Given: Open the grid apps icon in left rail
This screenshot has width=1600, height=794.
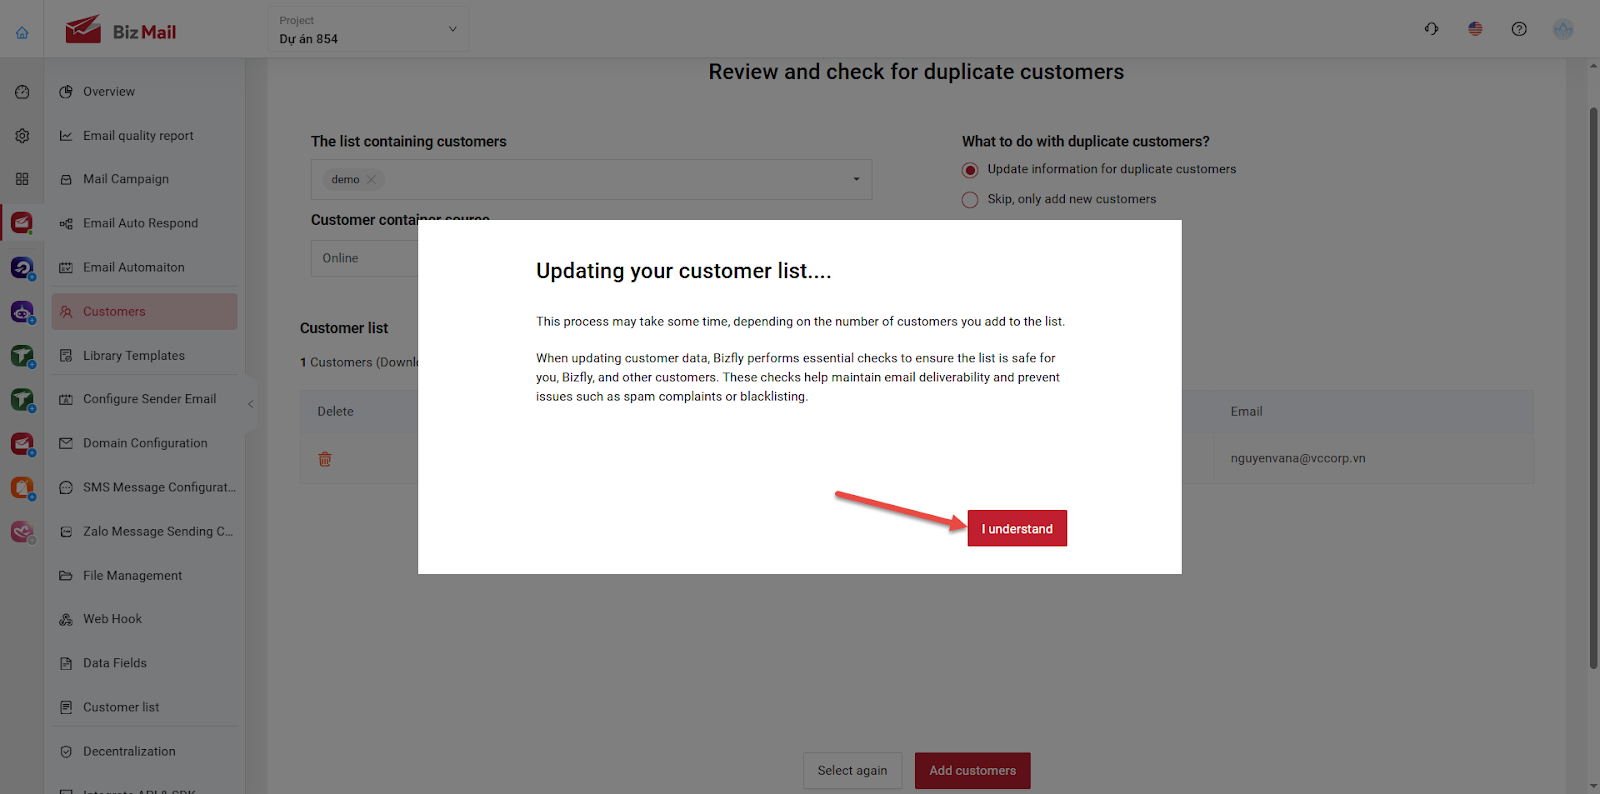Looking at the screenshot, I should click(22, 179).
